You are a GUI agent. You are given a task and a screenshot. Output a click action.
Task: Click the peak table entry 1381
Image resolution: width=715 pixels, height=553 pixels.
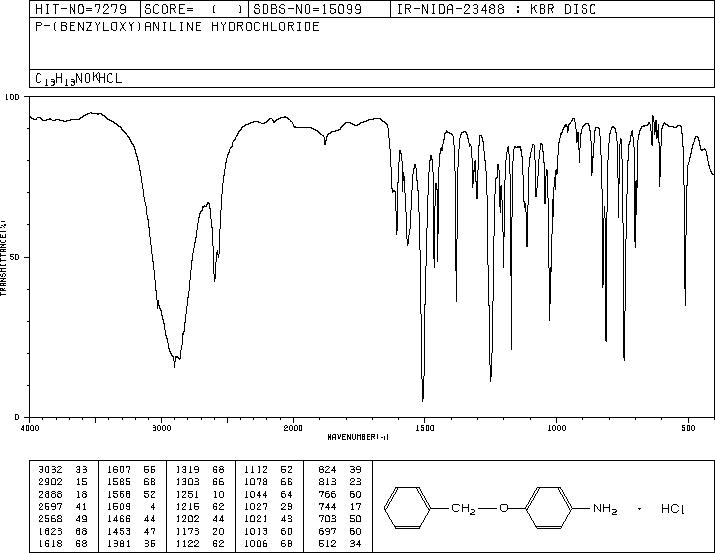119,544
